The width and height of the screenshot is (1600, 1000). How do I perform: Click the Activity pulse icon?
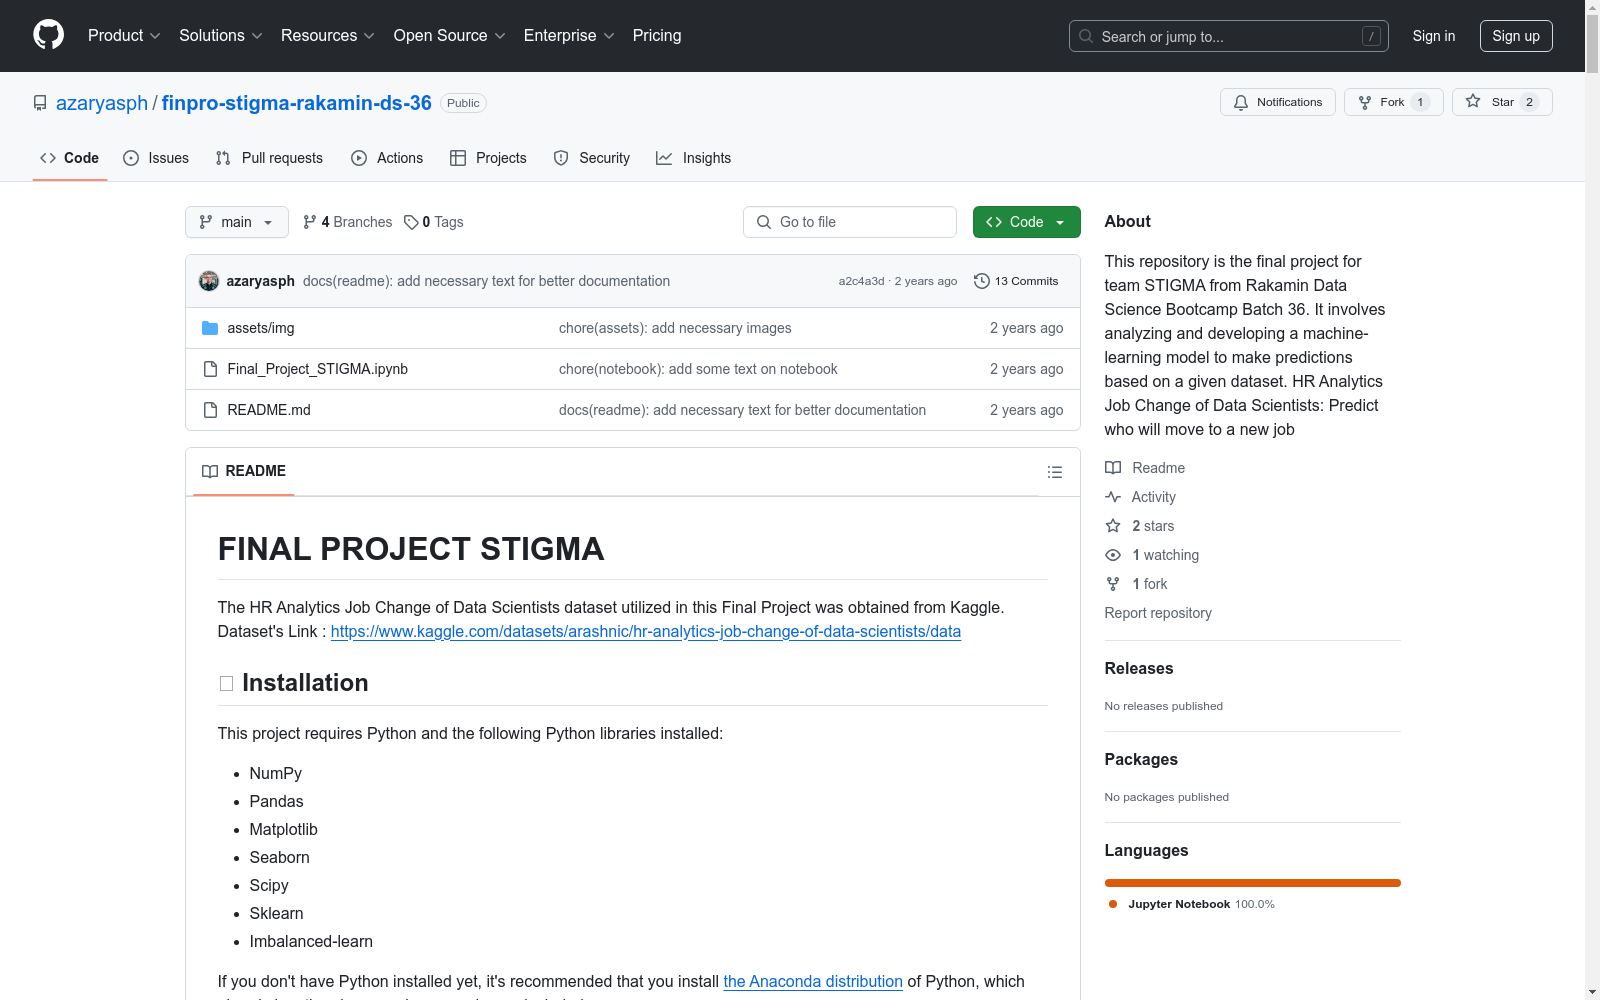(1113, 497)
